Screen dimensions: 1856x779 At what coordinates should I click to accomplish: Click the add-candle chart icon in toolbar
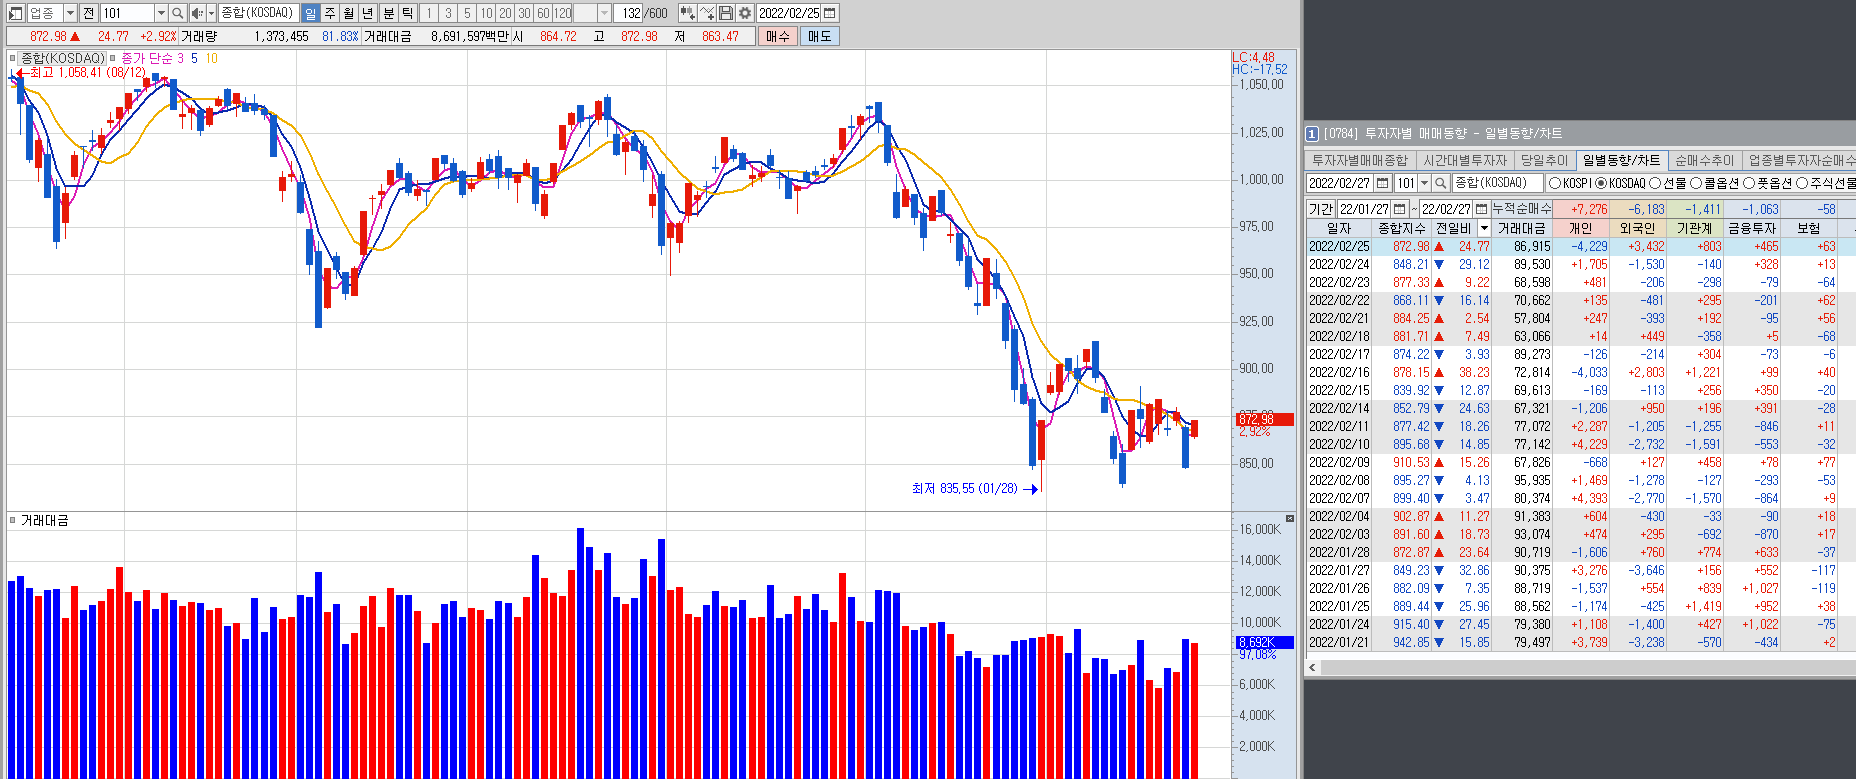click(x=687, y=13)
